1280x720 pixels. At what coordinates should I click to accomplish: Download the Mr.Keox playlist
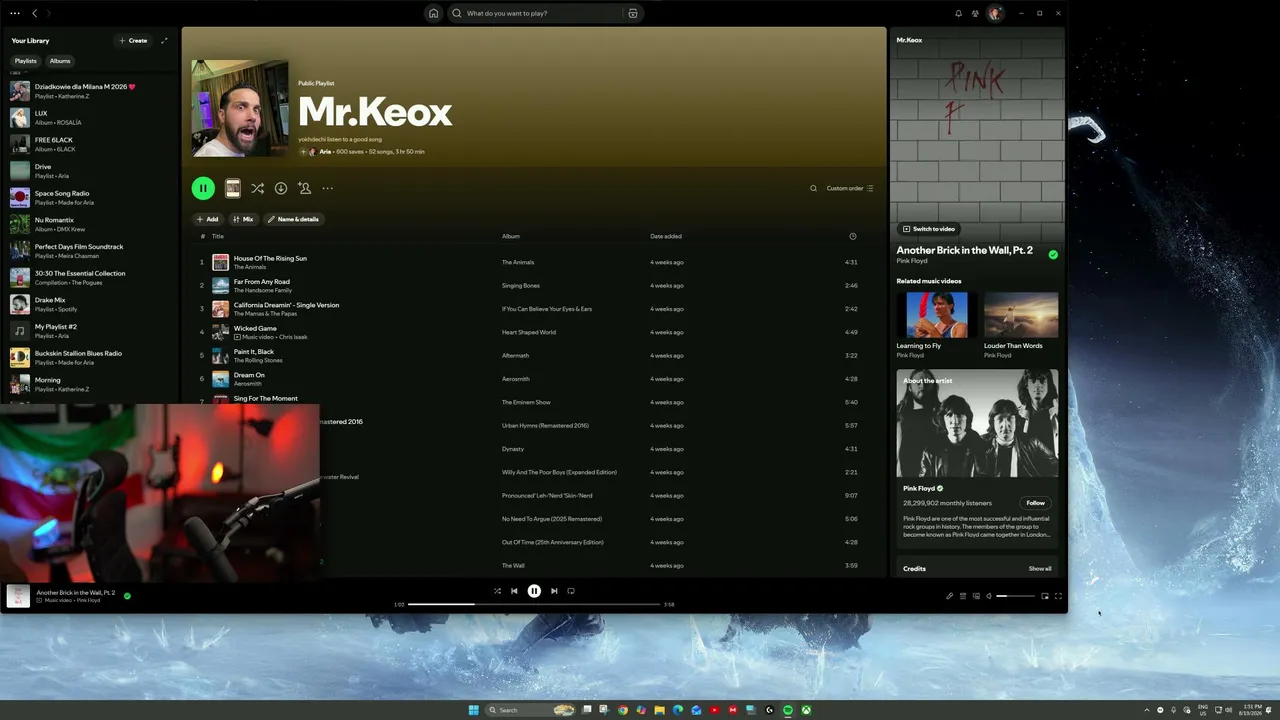pos(281,188)
